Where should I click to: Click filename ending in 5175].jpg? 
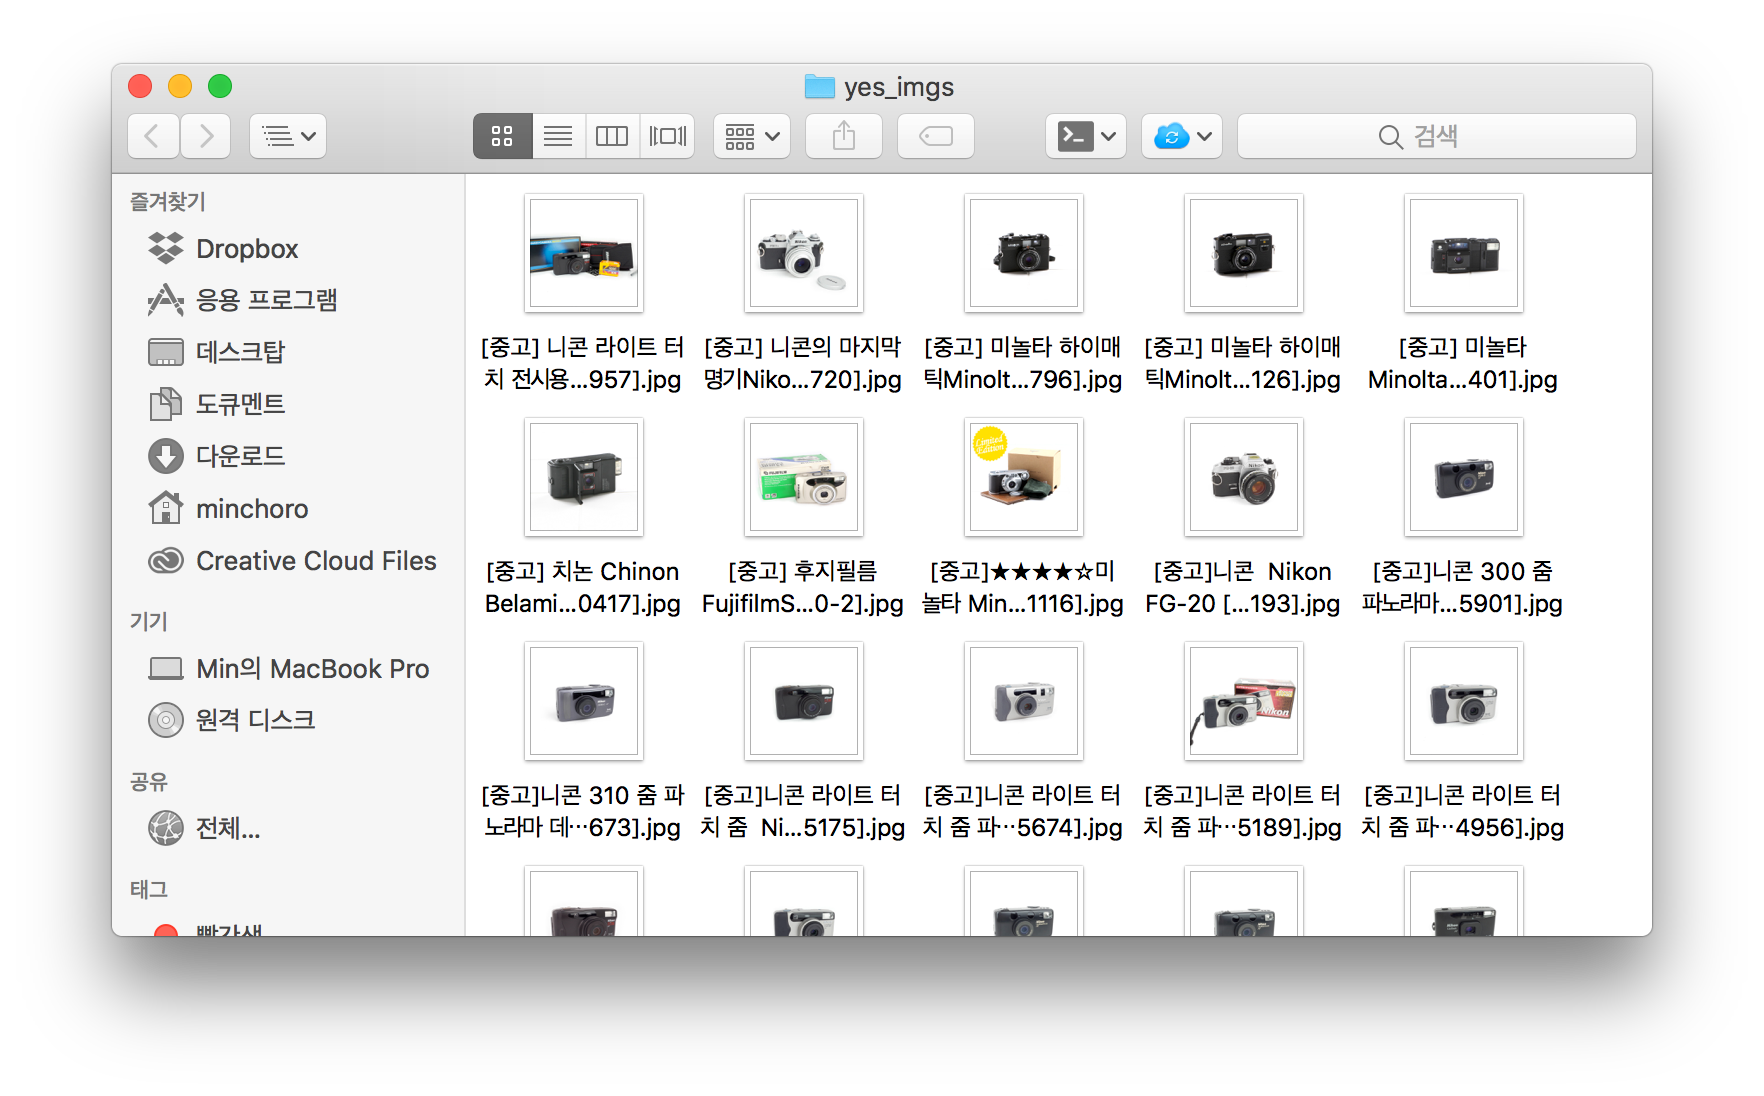click(803, 811)
